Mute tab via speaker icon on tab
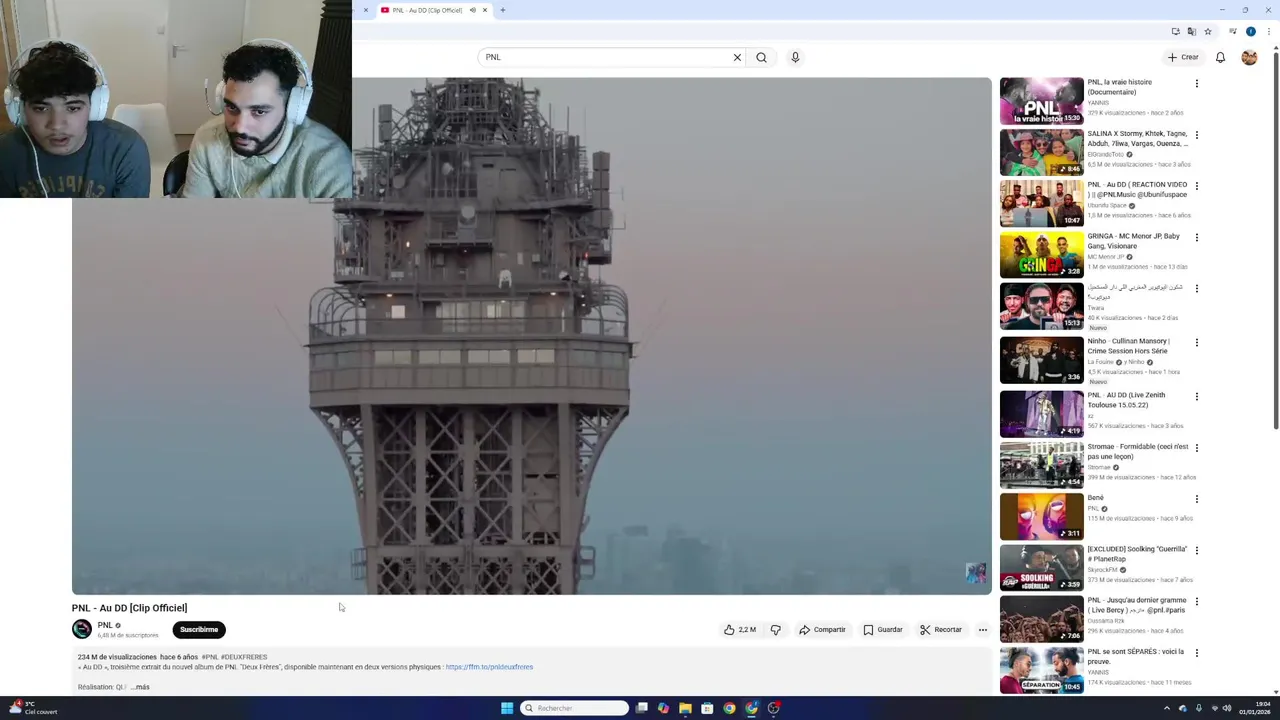 point(472,10)
